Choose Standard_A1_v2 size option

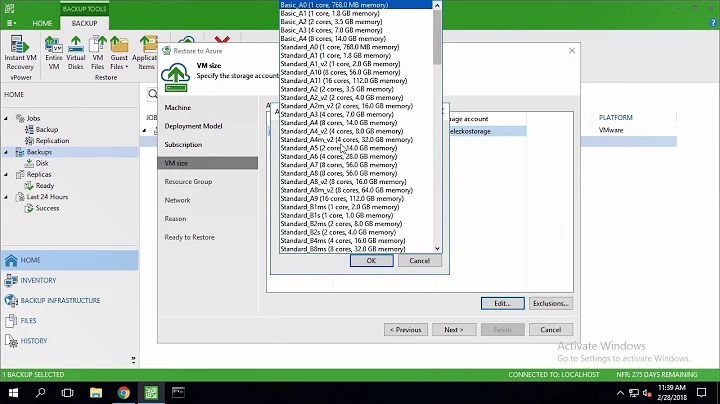[356, 64]
